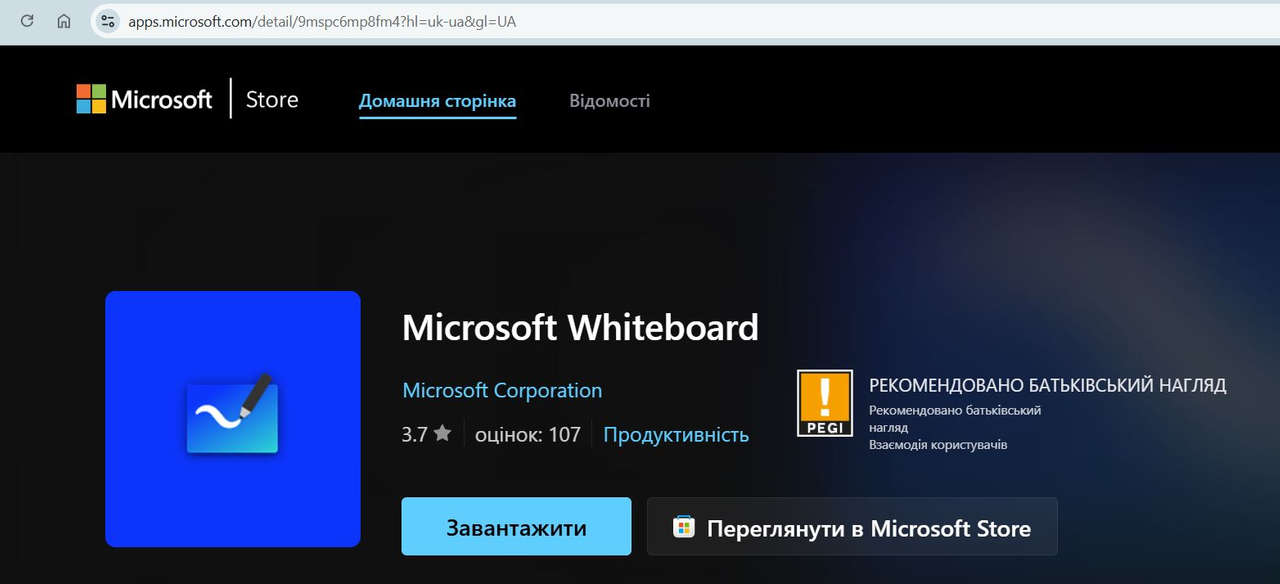Click the Microsoft logo
The image size is (1280, 584).
tap(144, 99)
